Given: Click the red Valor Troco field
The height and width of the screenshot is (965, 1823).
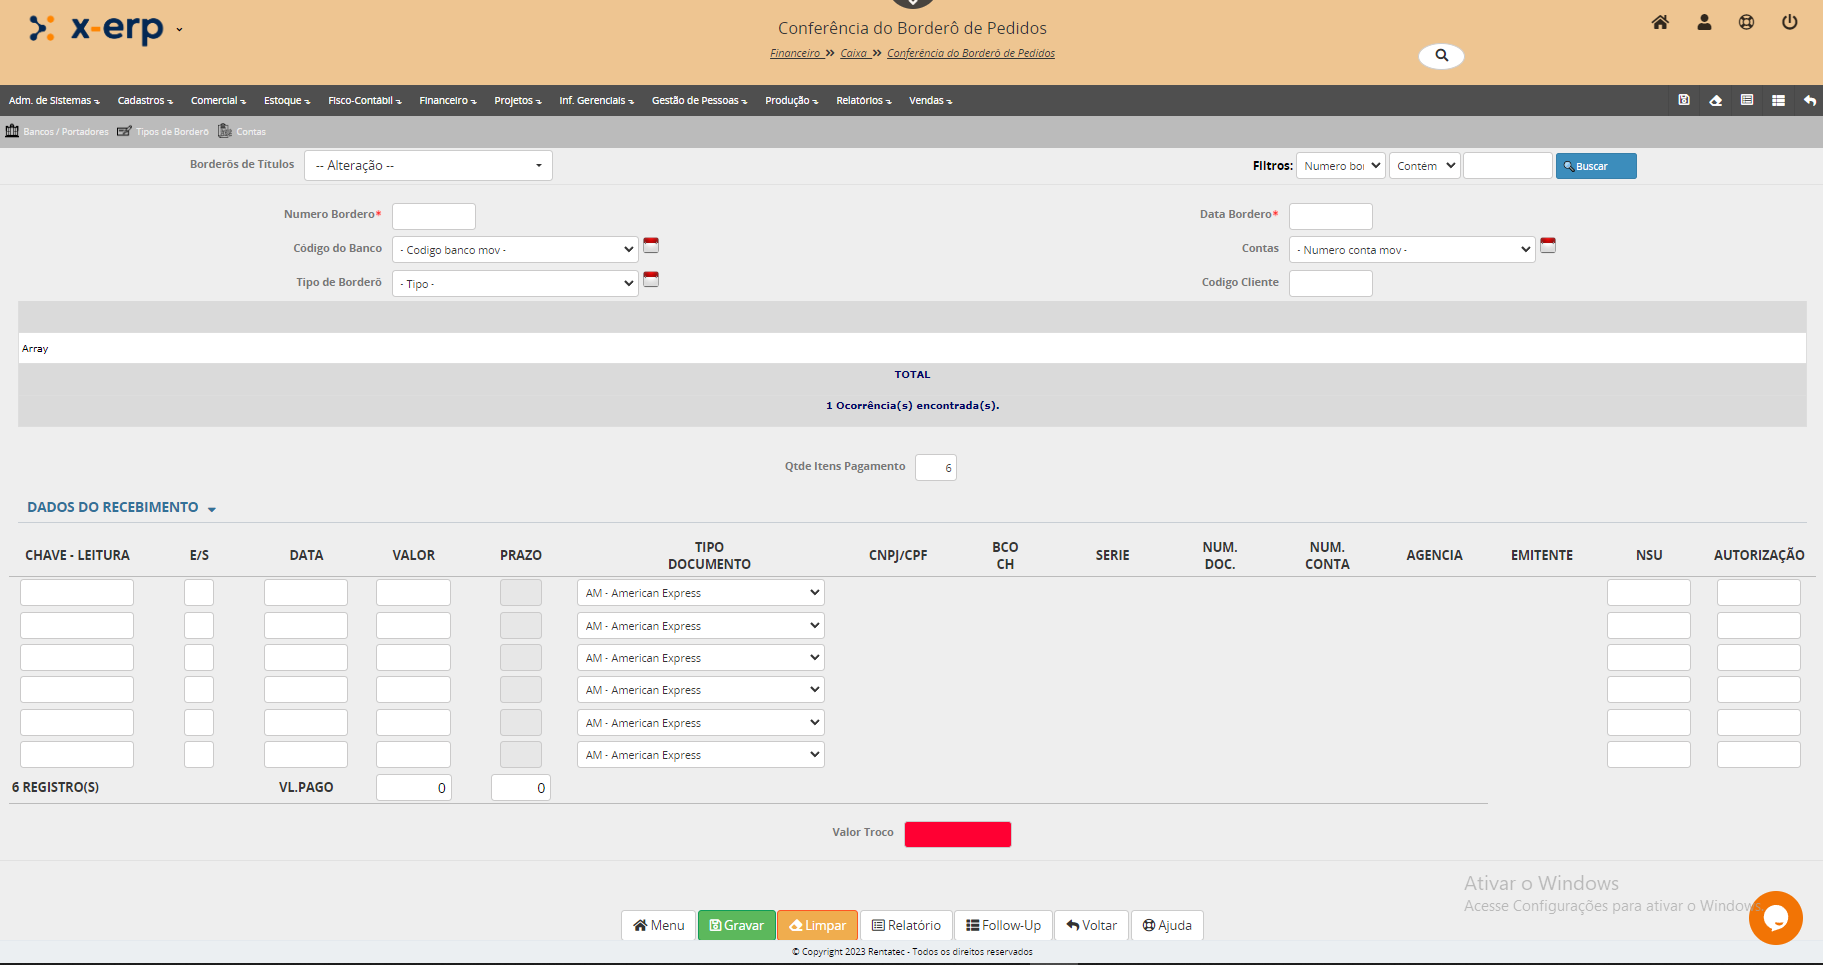Looking at the screenshot, I should 957,834.
